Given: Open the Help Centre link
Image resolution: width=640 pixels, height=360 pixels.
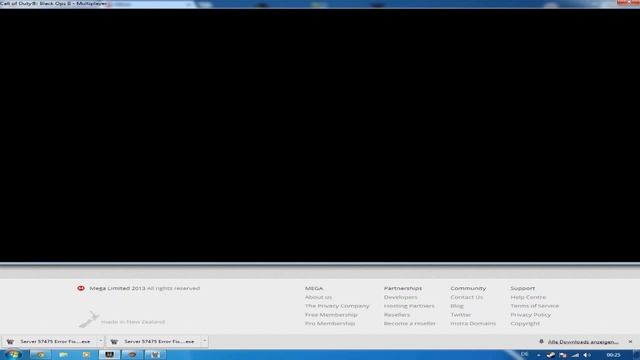Looking at the screenshot, I should [x=528, y=297].
